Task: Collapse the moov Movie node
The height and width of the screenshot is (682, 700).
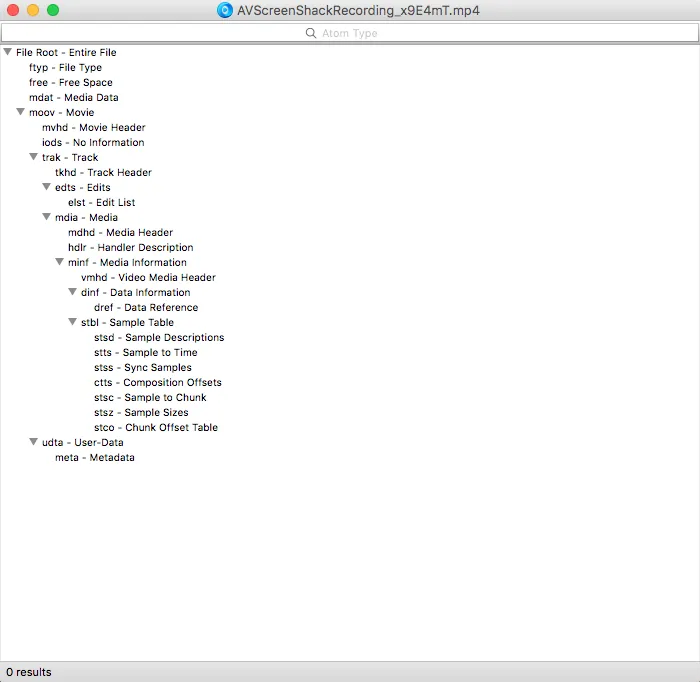Action: pos(21,112)
